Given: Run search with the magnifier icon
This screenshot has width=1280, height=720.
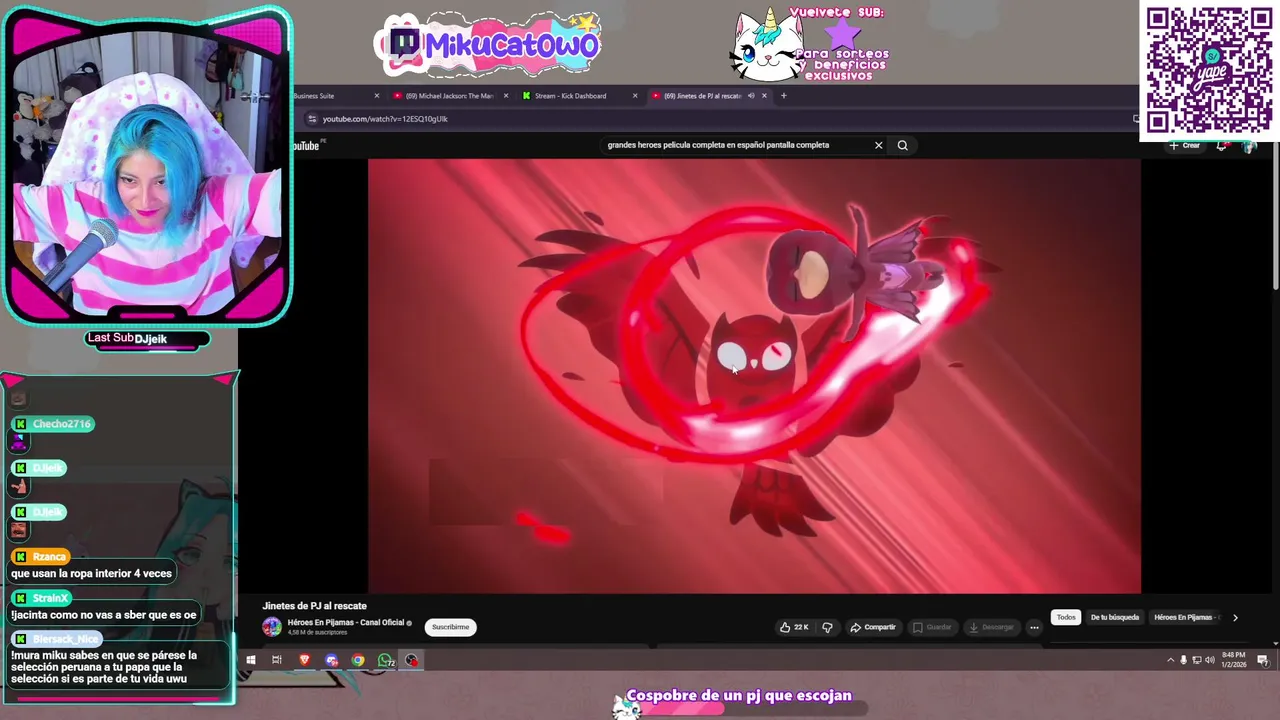Looking at the screenshot, I should click(902, 145).
